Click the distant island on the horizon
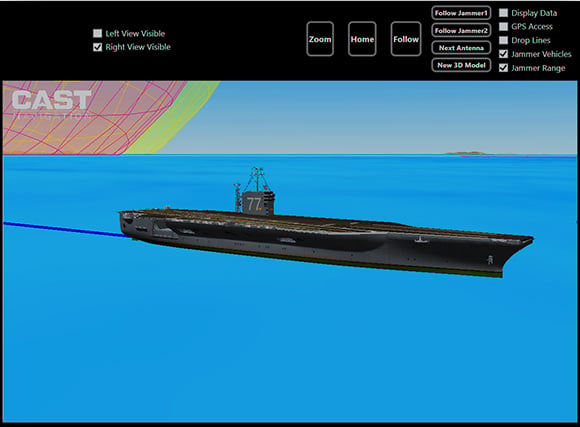Viewport: 580px width, 427px height. click(x=465, y=152)
